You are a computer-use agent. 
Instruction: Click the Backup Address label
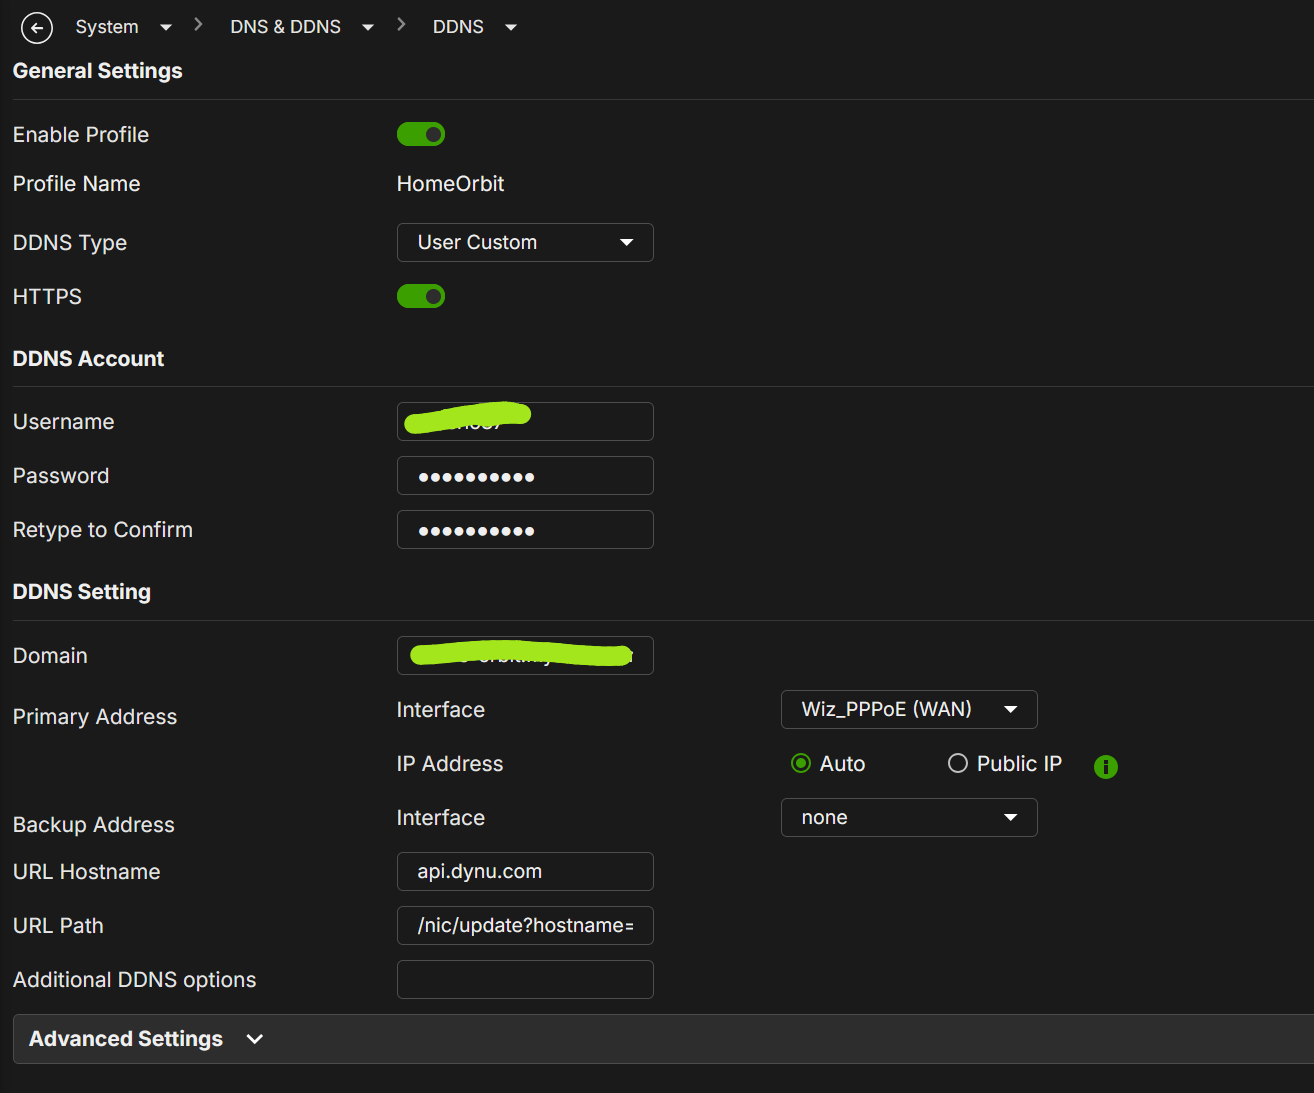click(x=94, y=825)
